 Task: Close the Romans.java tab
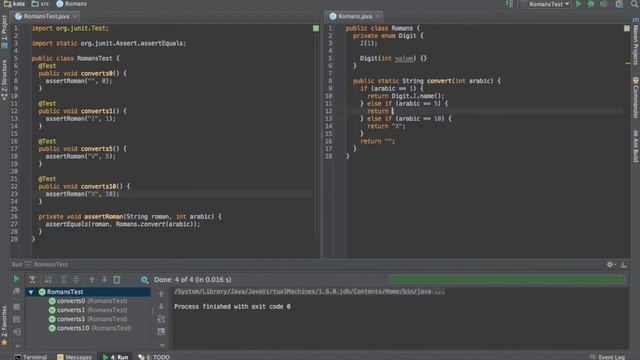[x=378, y=16]
